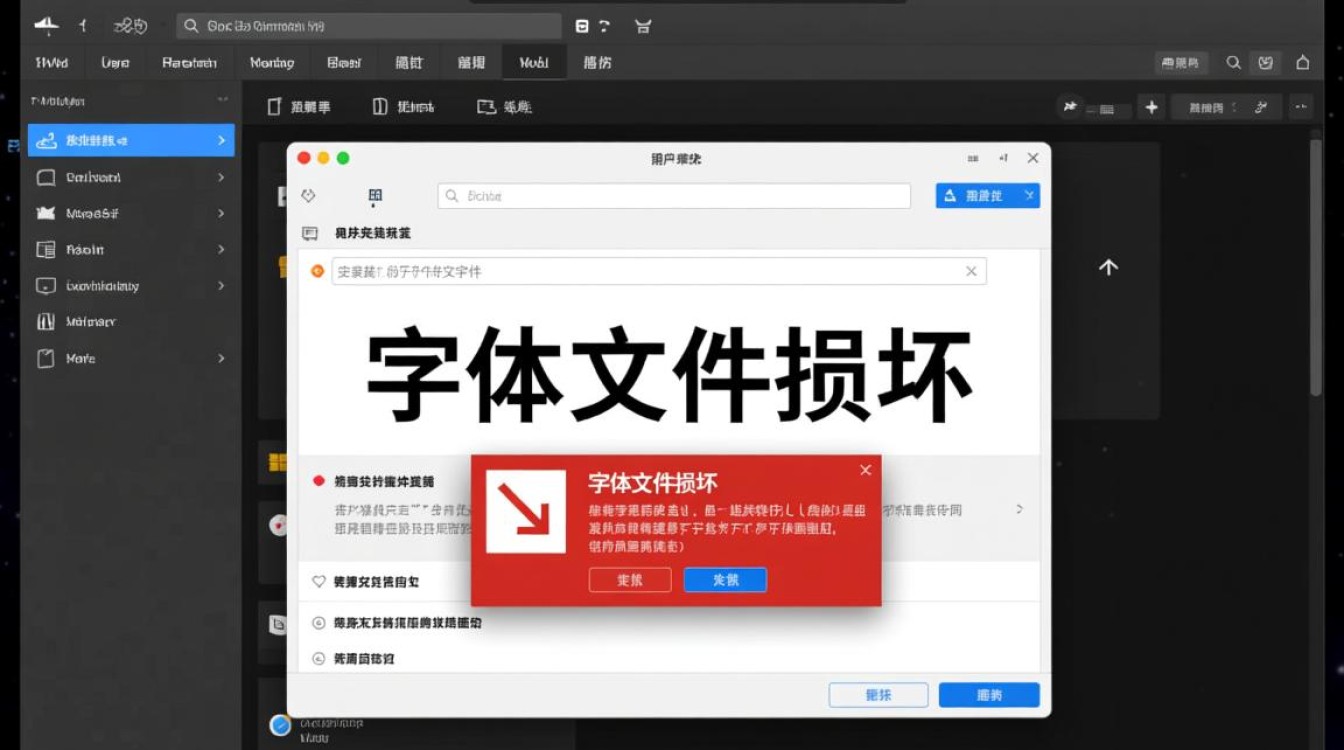Click the library books icon in sidebar
Viewport: 1344px width, 750px height.
tap(45, 322)
